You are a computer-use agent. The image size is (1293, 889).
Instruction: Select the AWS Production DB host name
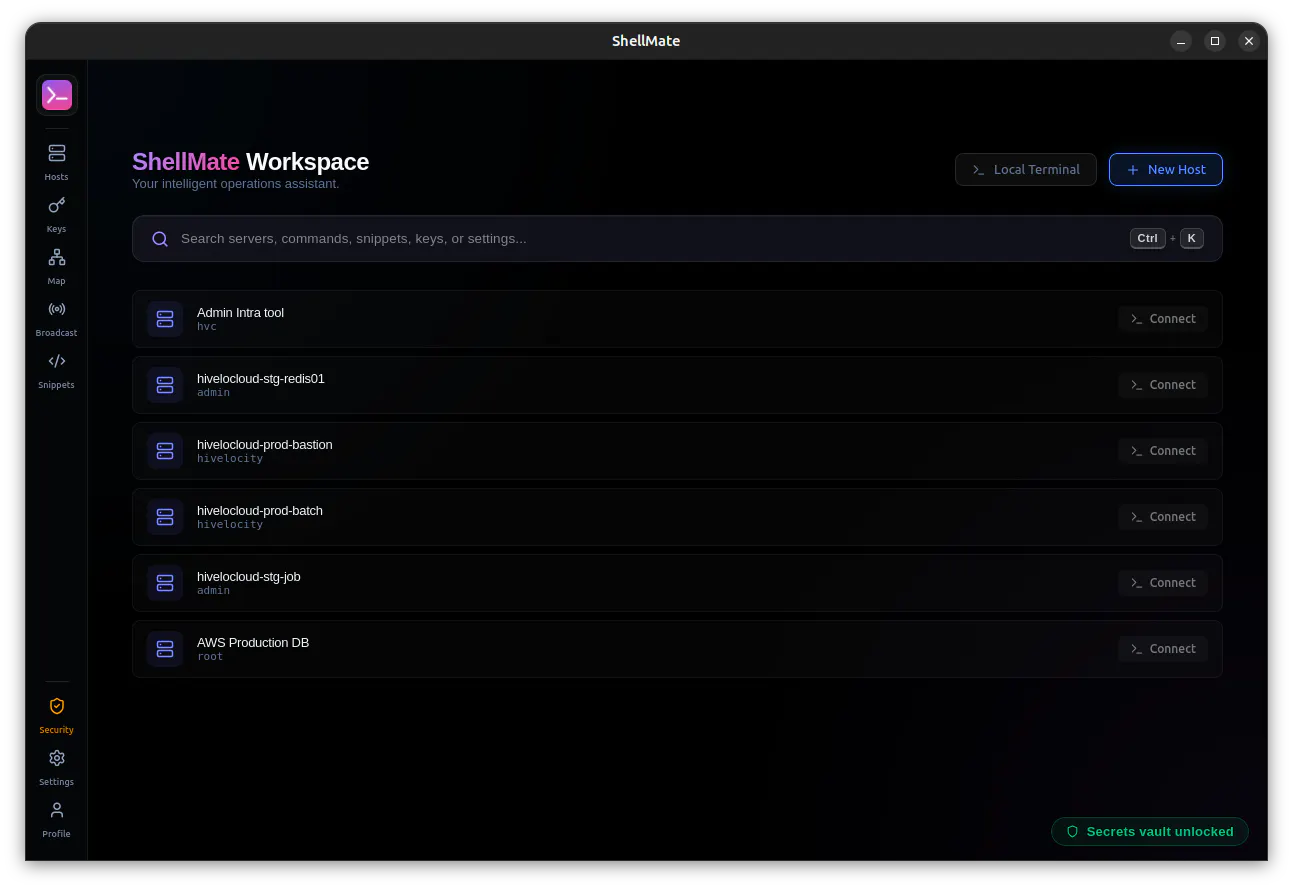(x=253, y=643)
